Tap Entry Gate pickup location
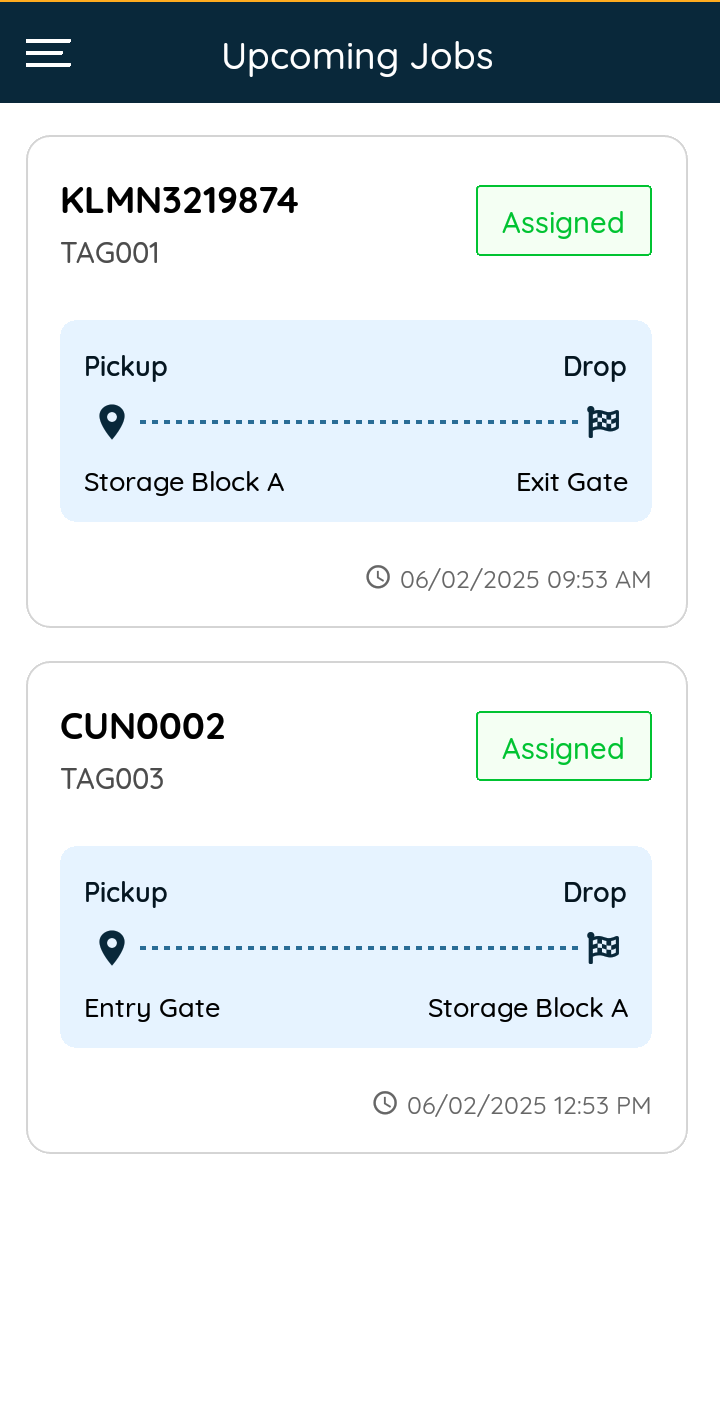The height and width of the screenshot is (1406, 720). coord(152,1009)
